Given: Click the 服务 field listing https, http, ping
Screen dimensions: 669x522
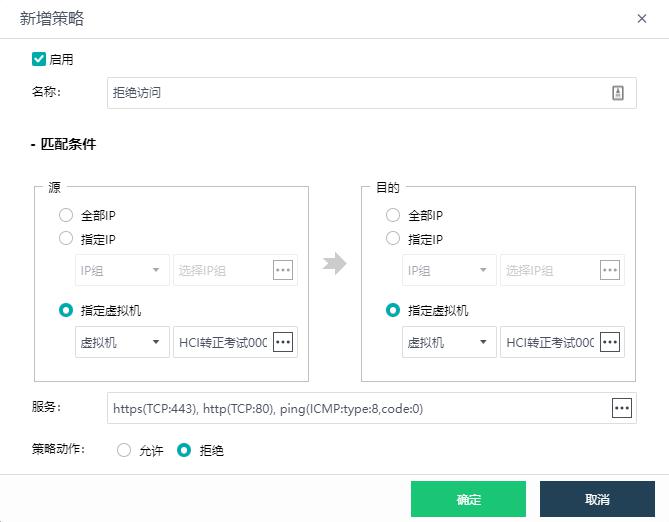Looking at the screenshot, I should click(355, 408).
